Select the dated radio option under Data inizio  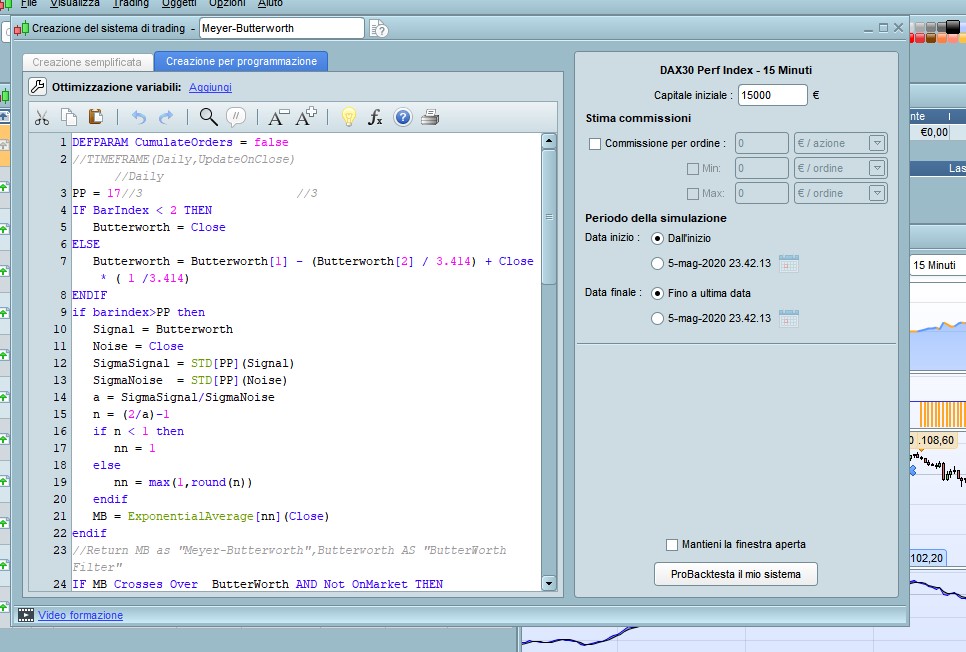pos(657,264)
